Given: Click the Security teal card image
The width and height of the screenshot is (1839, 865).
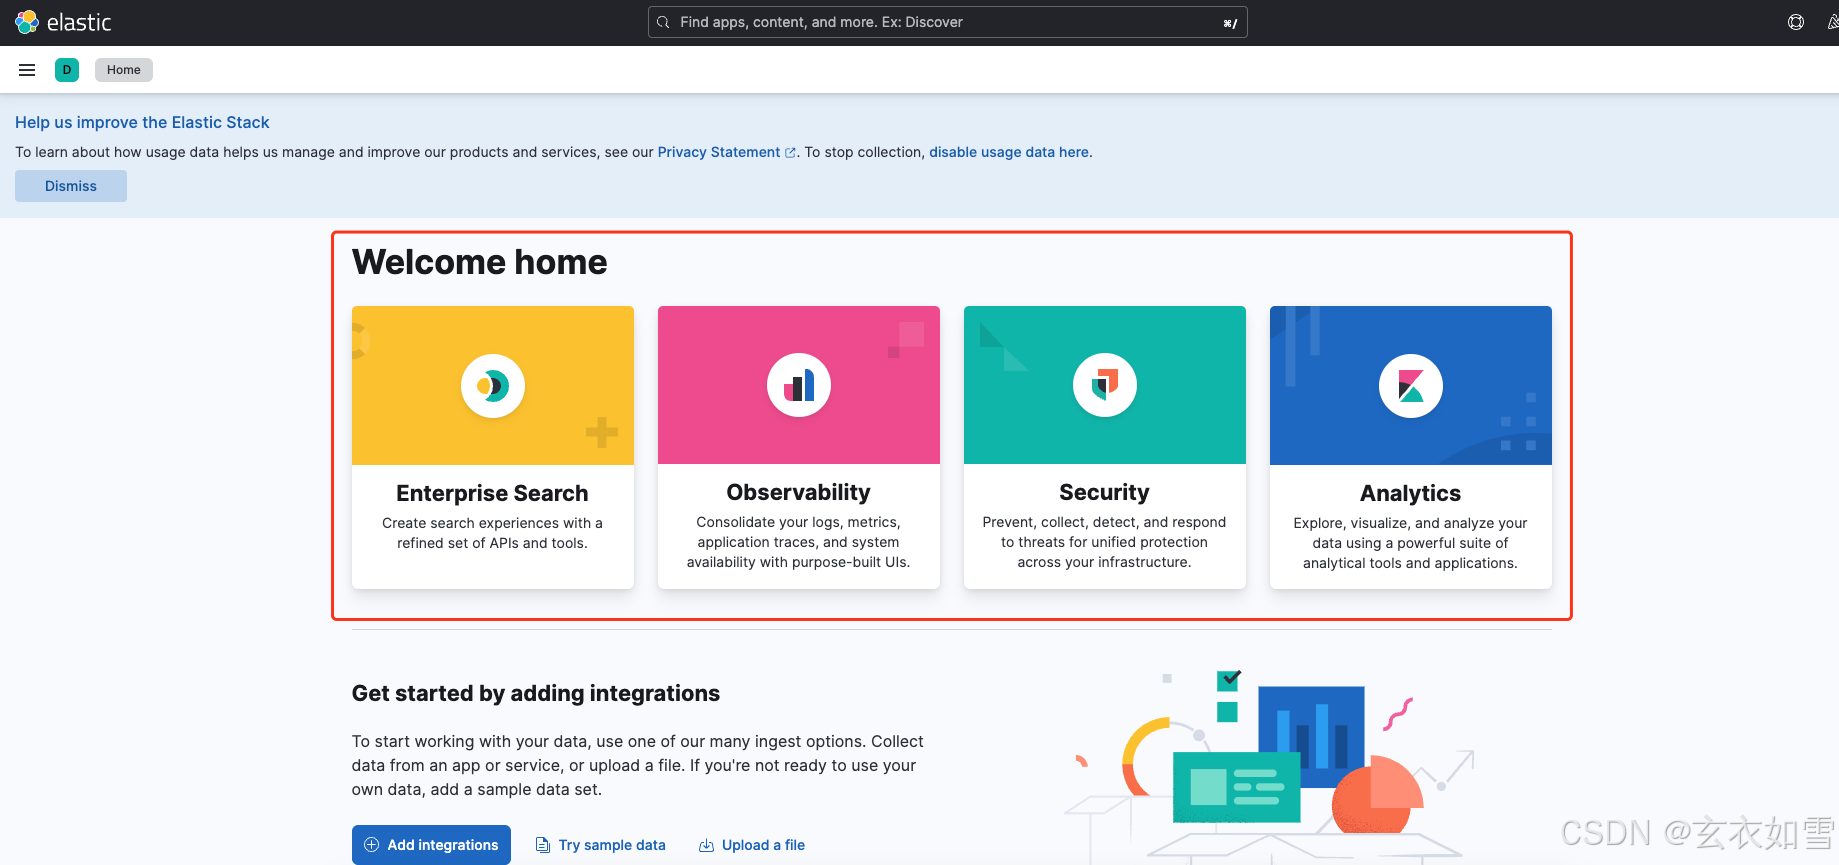Looking at the screenshot, I should tap(1105, 385).
